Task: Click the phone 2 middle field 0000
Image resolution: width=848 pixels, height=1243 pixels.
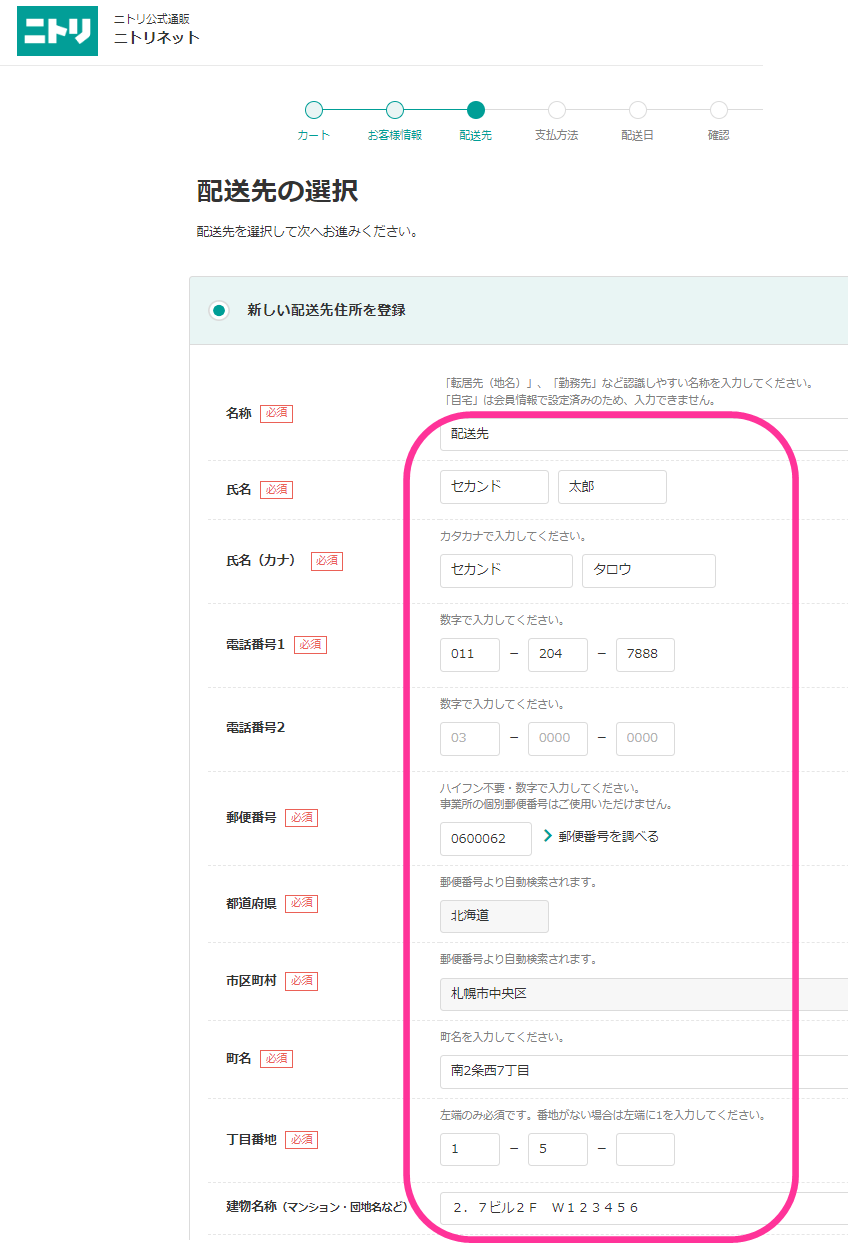Action: 558,739
